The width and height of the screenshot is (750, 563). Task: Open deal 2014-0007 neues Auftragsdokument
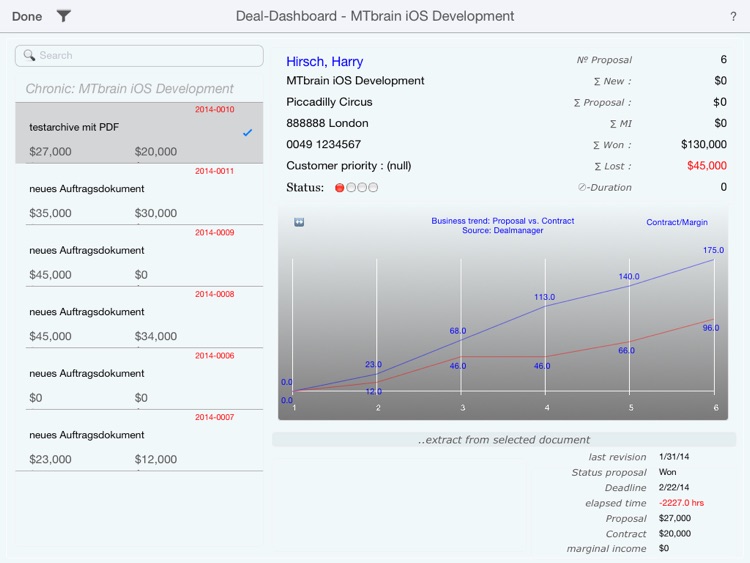tap(139, 441)
